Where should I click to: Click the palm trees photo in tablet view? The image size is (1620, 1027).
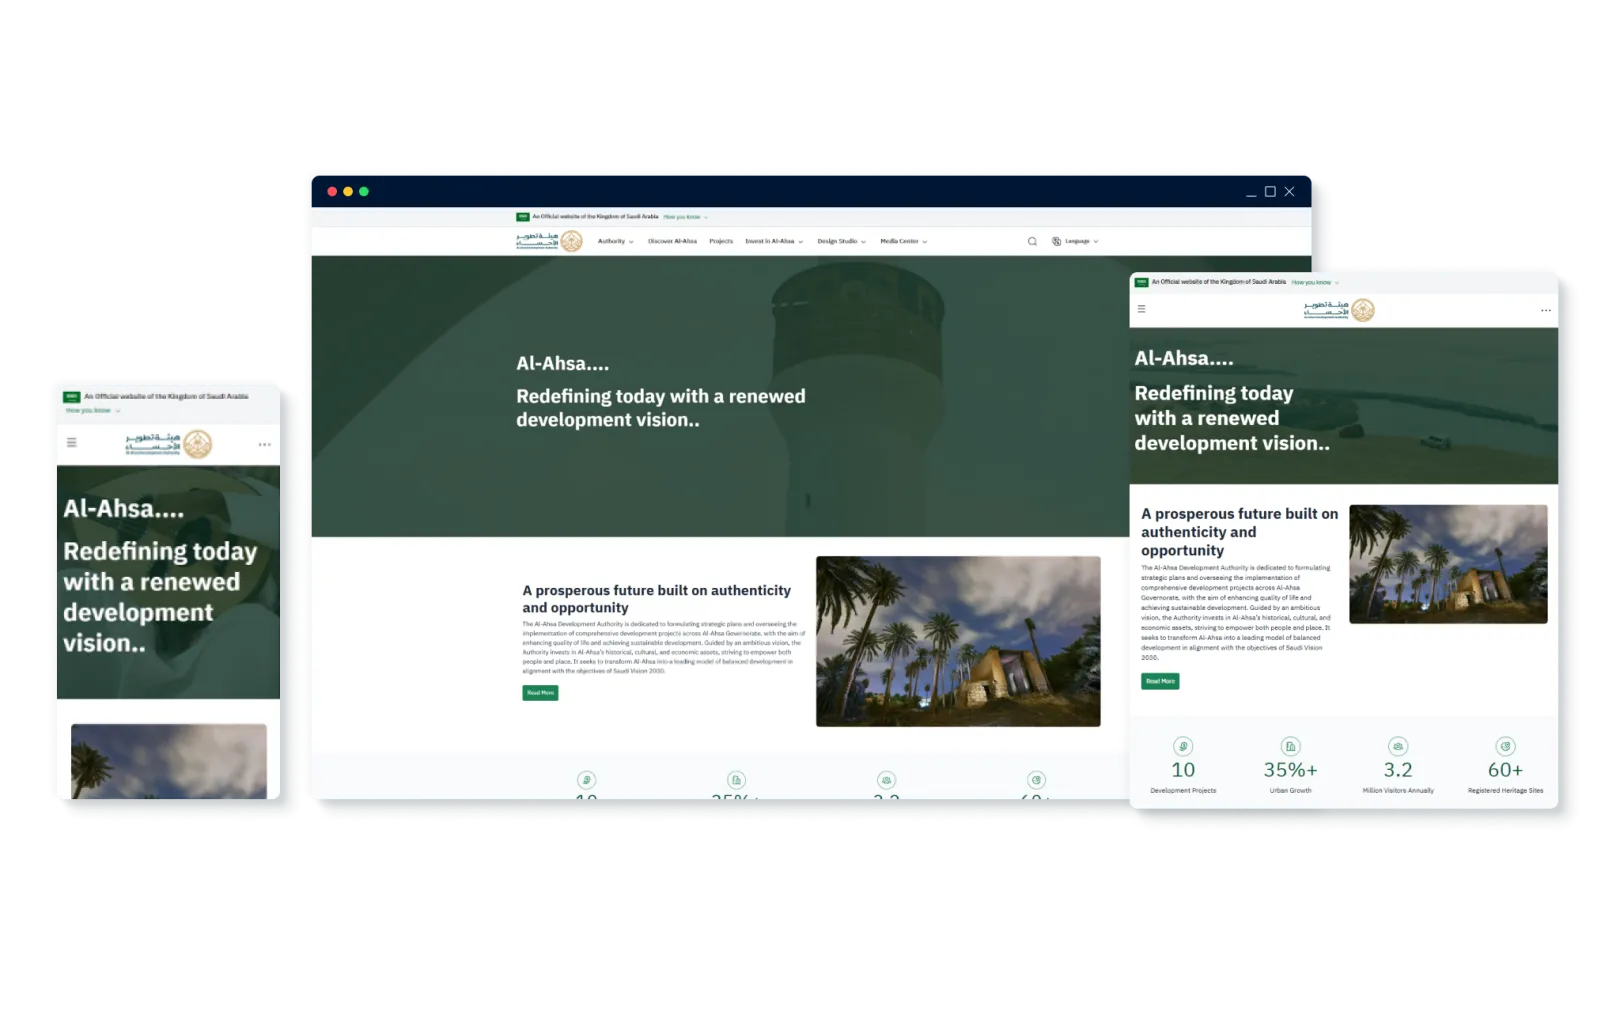tap(1448, 564)
